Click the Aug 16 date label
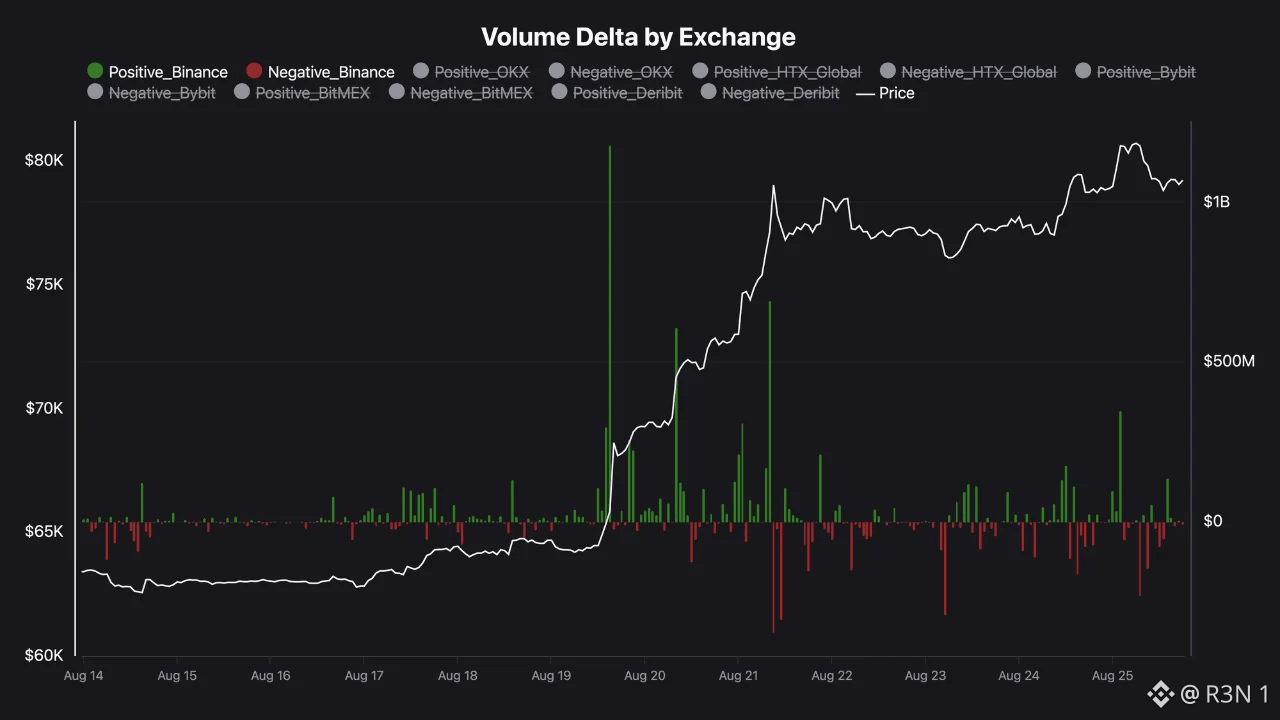1280x720 pixels. [x=270, y=676]
